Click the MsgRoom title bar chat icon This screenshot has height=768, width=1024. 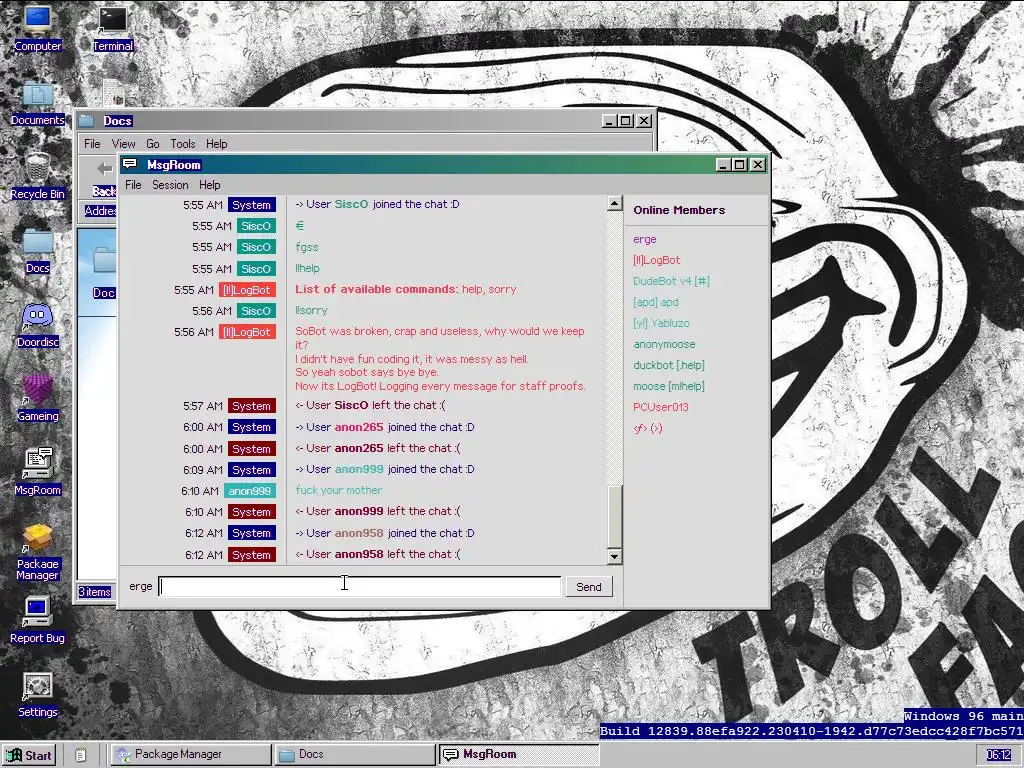pyautogui.click(x=130, y=164)
